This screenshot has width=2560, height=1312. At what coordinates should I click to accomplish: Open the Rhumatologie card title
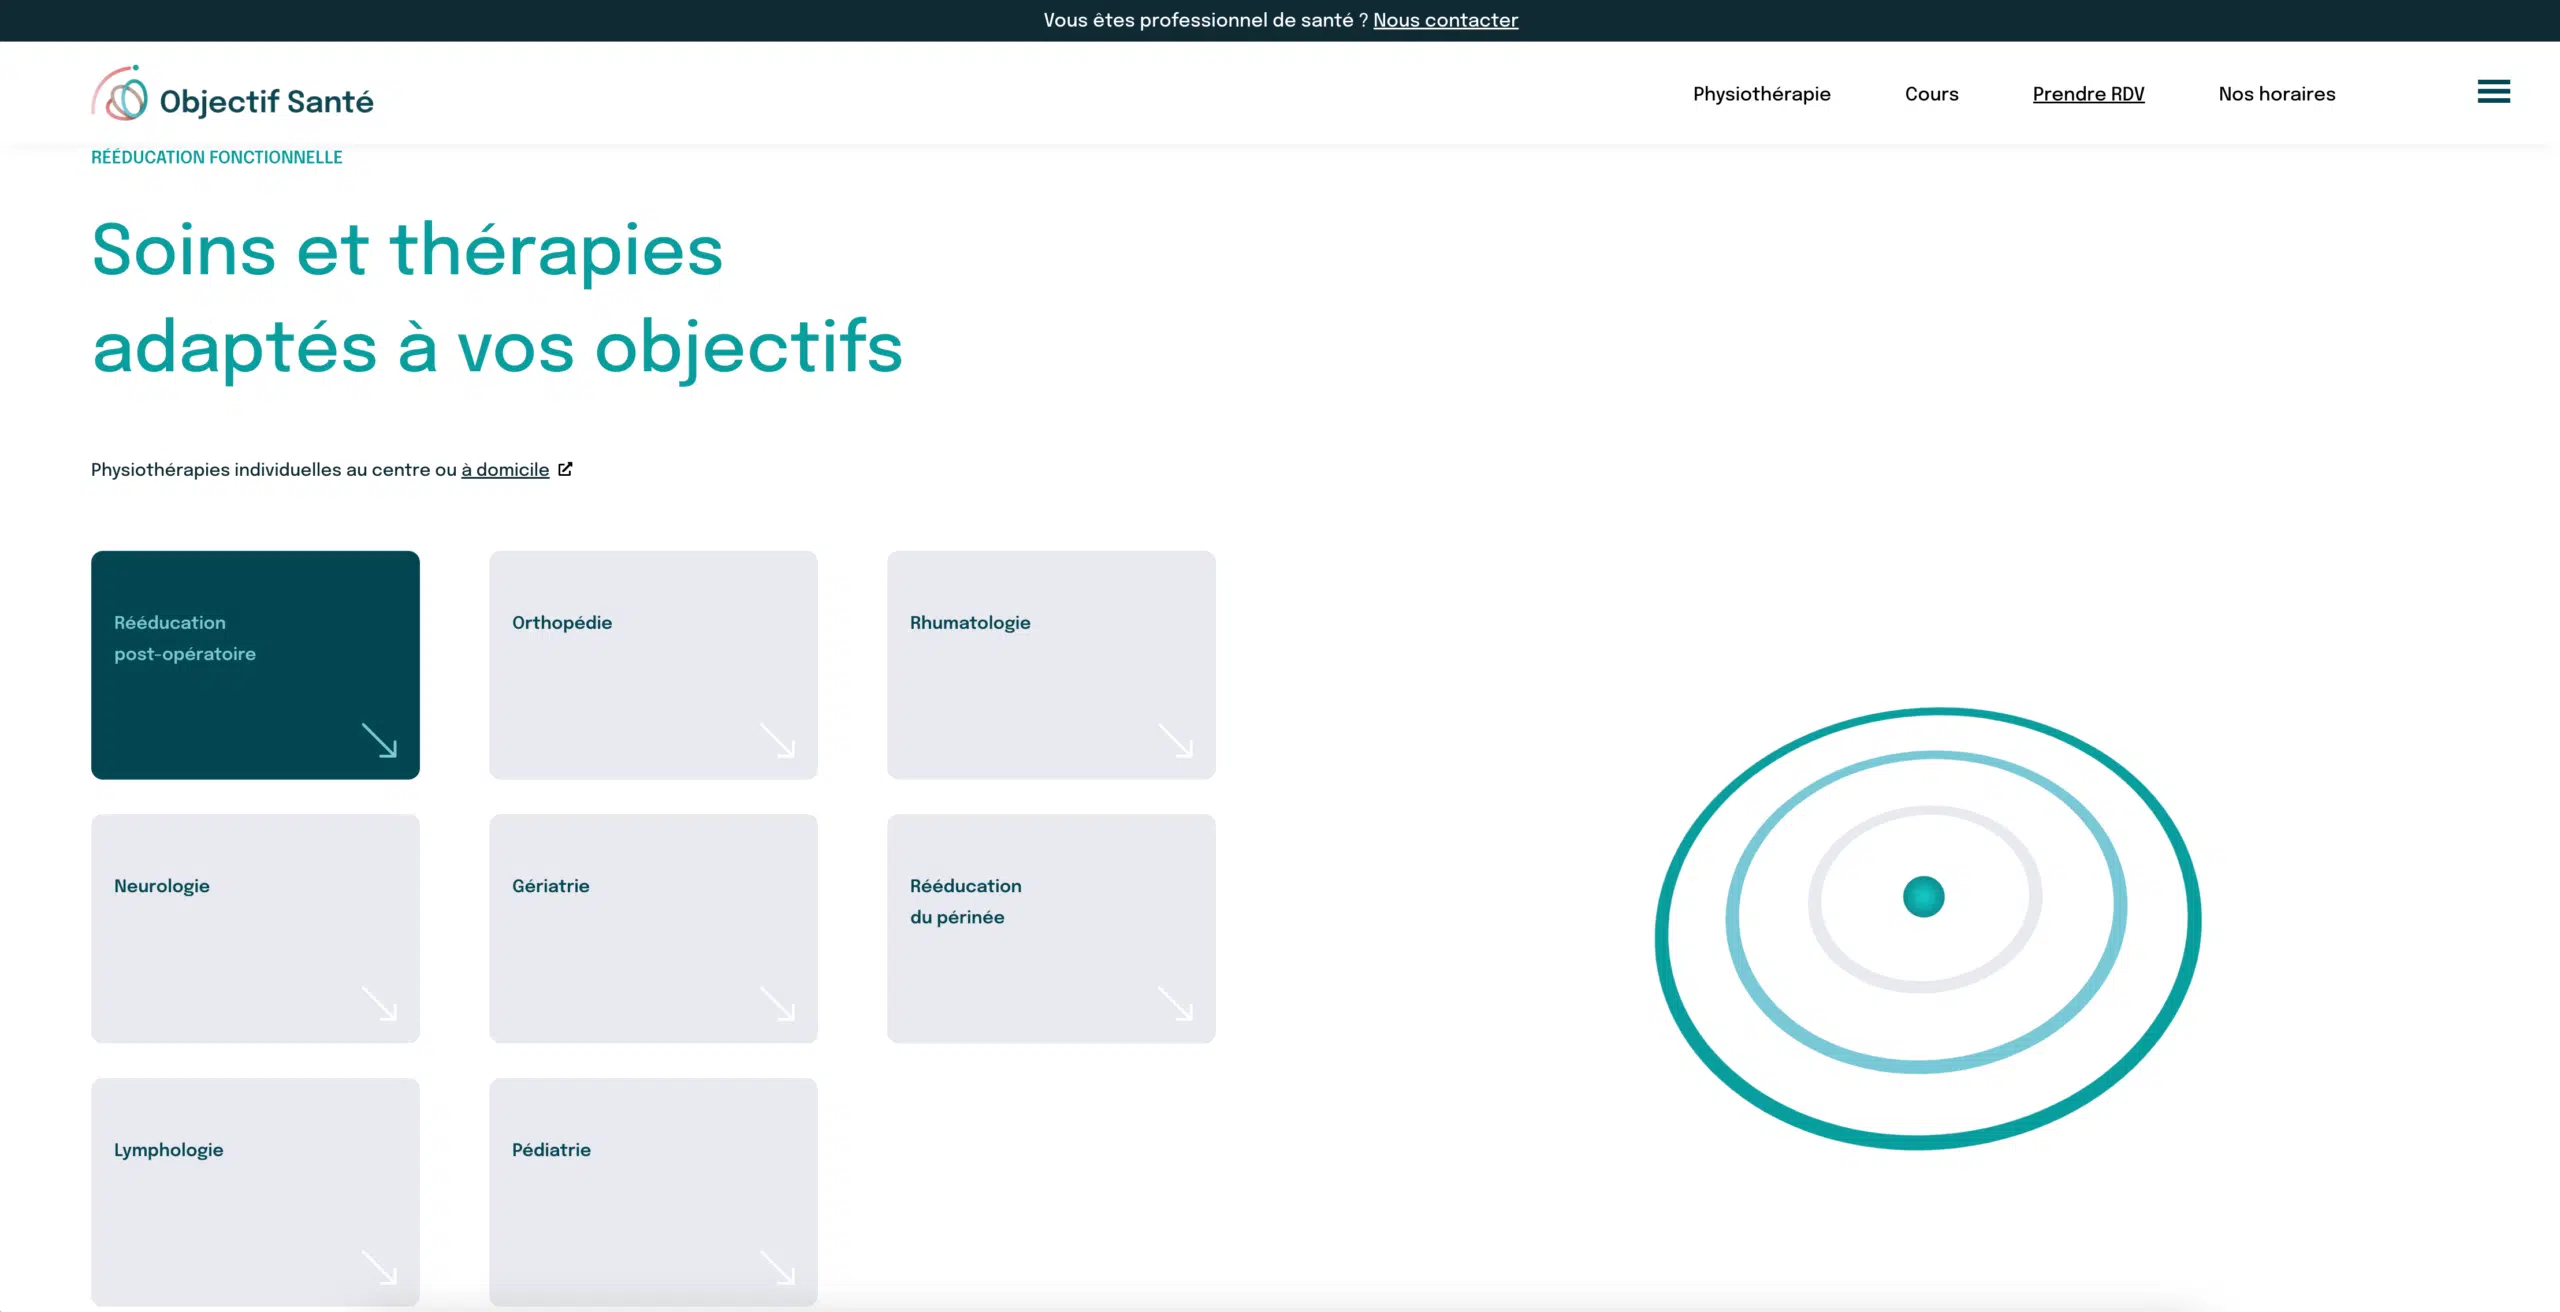pyautogui.click(x=970, y=623)
